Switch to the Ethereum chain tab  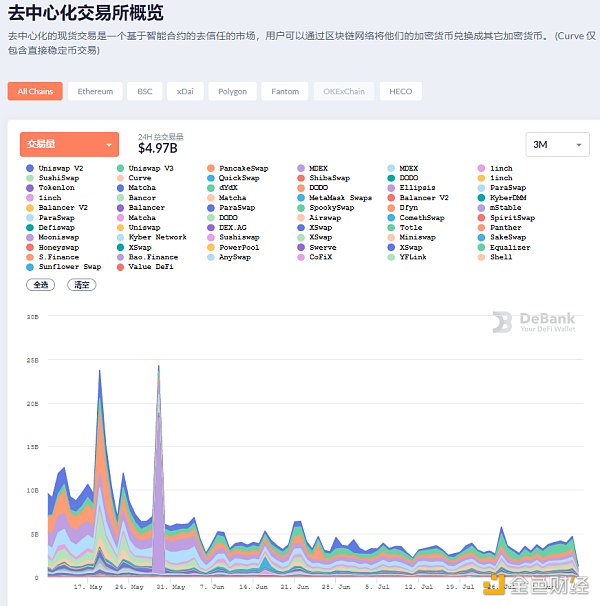[96, 91]
